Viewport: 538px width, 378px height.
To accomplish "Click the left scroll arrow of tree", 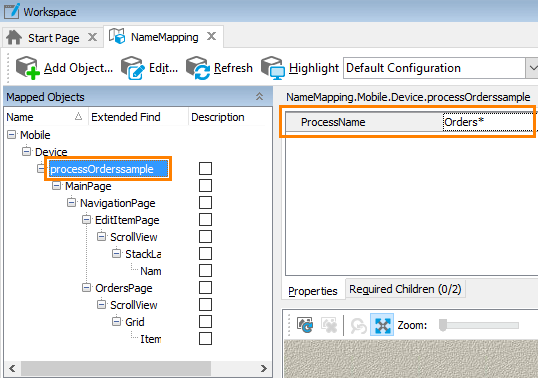I will pyautogui.click(x=12, y=369).
